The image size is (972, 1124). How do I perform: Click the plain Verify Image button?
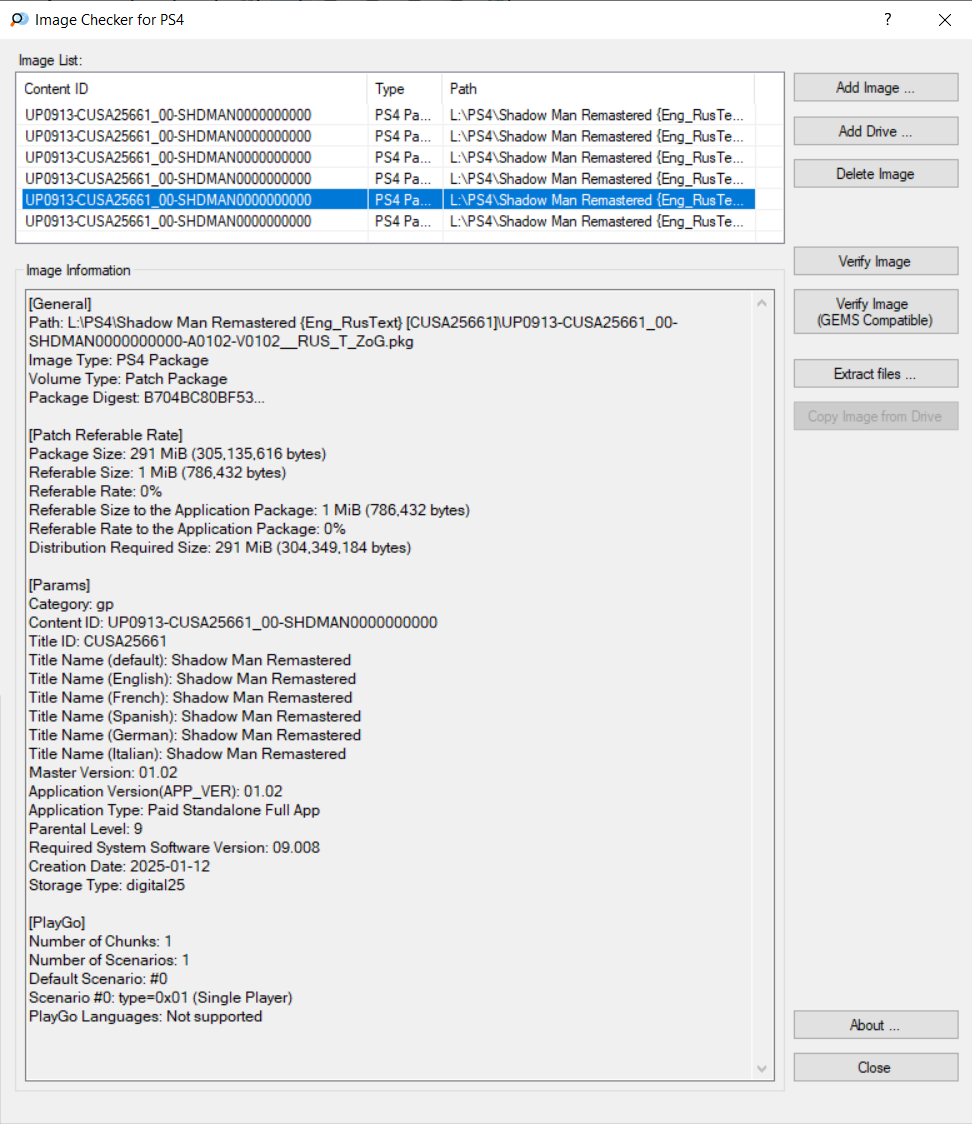[875, 262]
